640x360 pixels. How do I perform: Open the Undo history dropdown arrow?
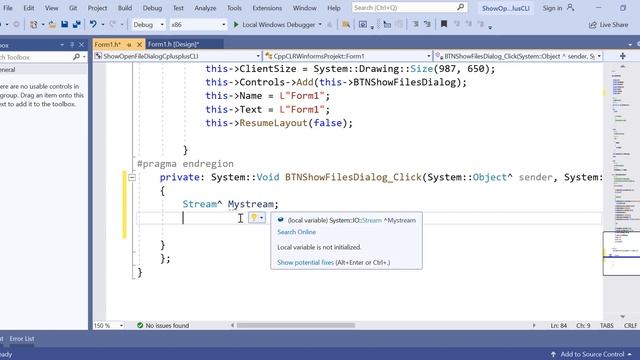pyautogui.click(x=102, y=24)
